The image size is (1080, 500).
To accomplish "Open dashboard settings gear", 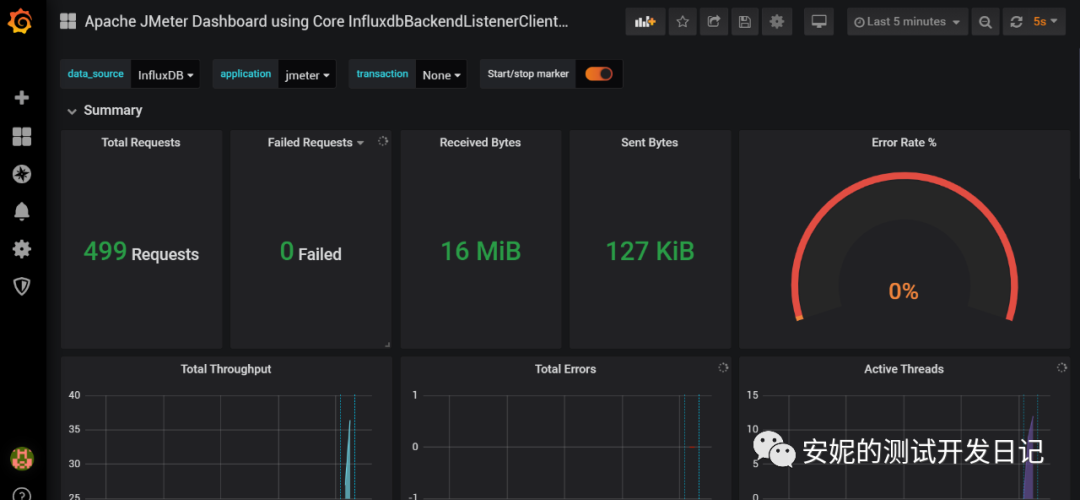I will point(777,22).
